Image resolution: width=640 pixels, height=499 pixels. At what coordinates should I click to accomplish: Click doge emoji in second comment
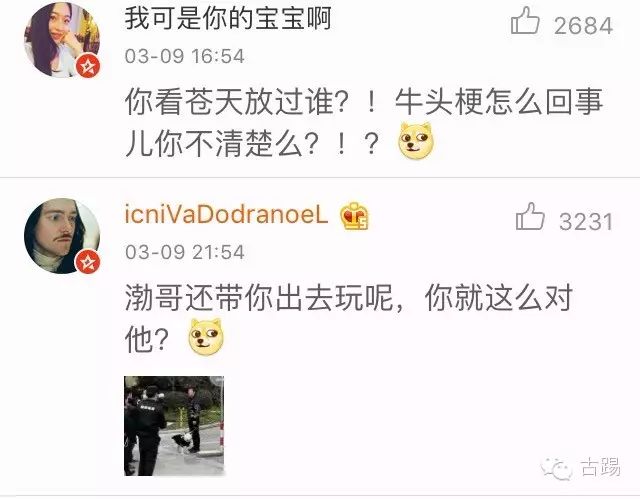click(x=206, y=337)
